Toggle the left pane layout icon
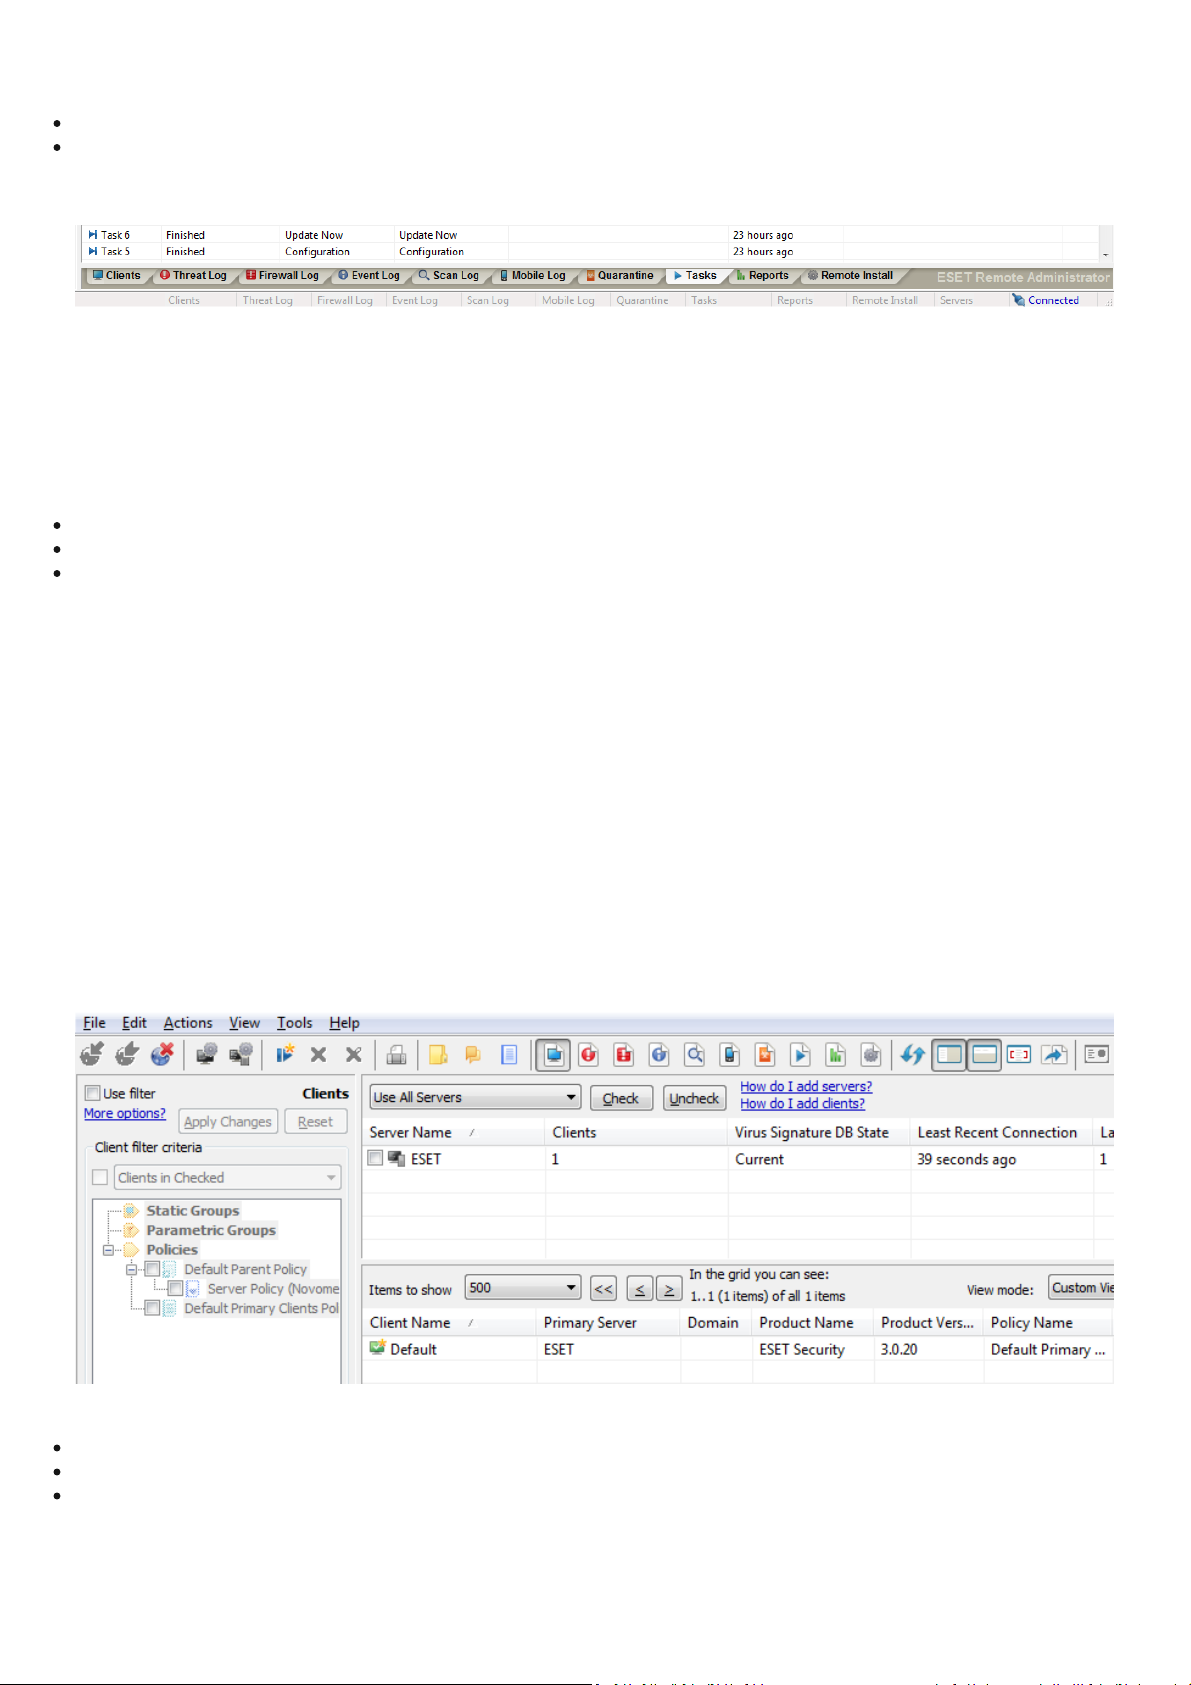The height and width of the screenshot is (1685, 1191). (949, 1054)
